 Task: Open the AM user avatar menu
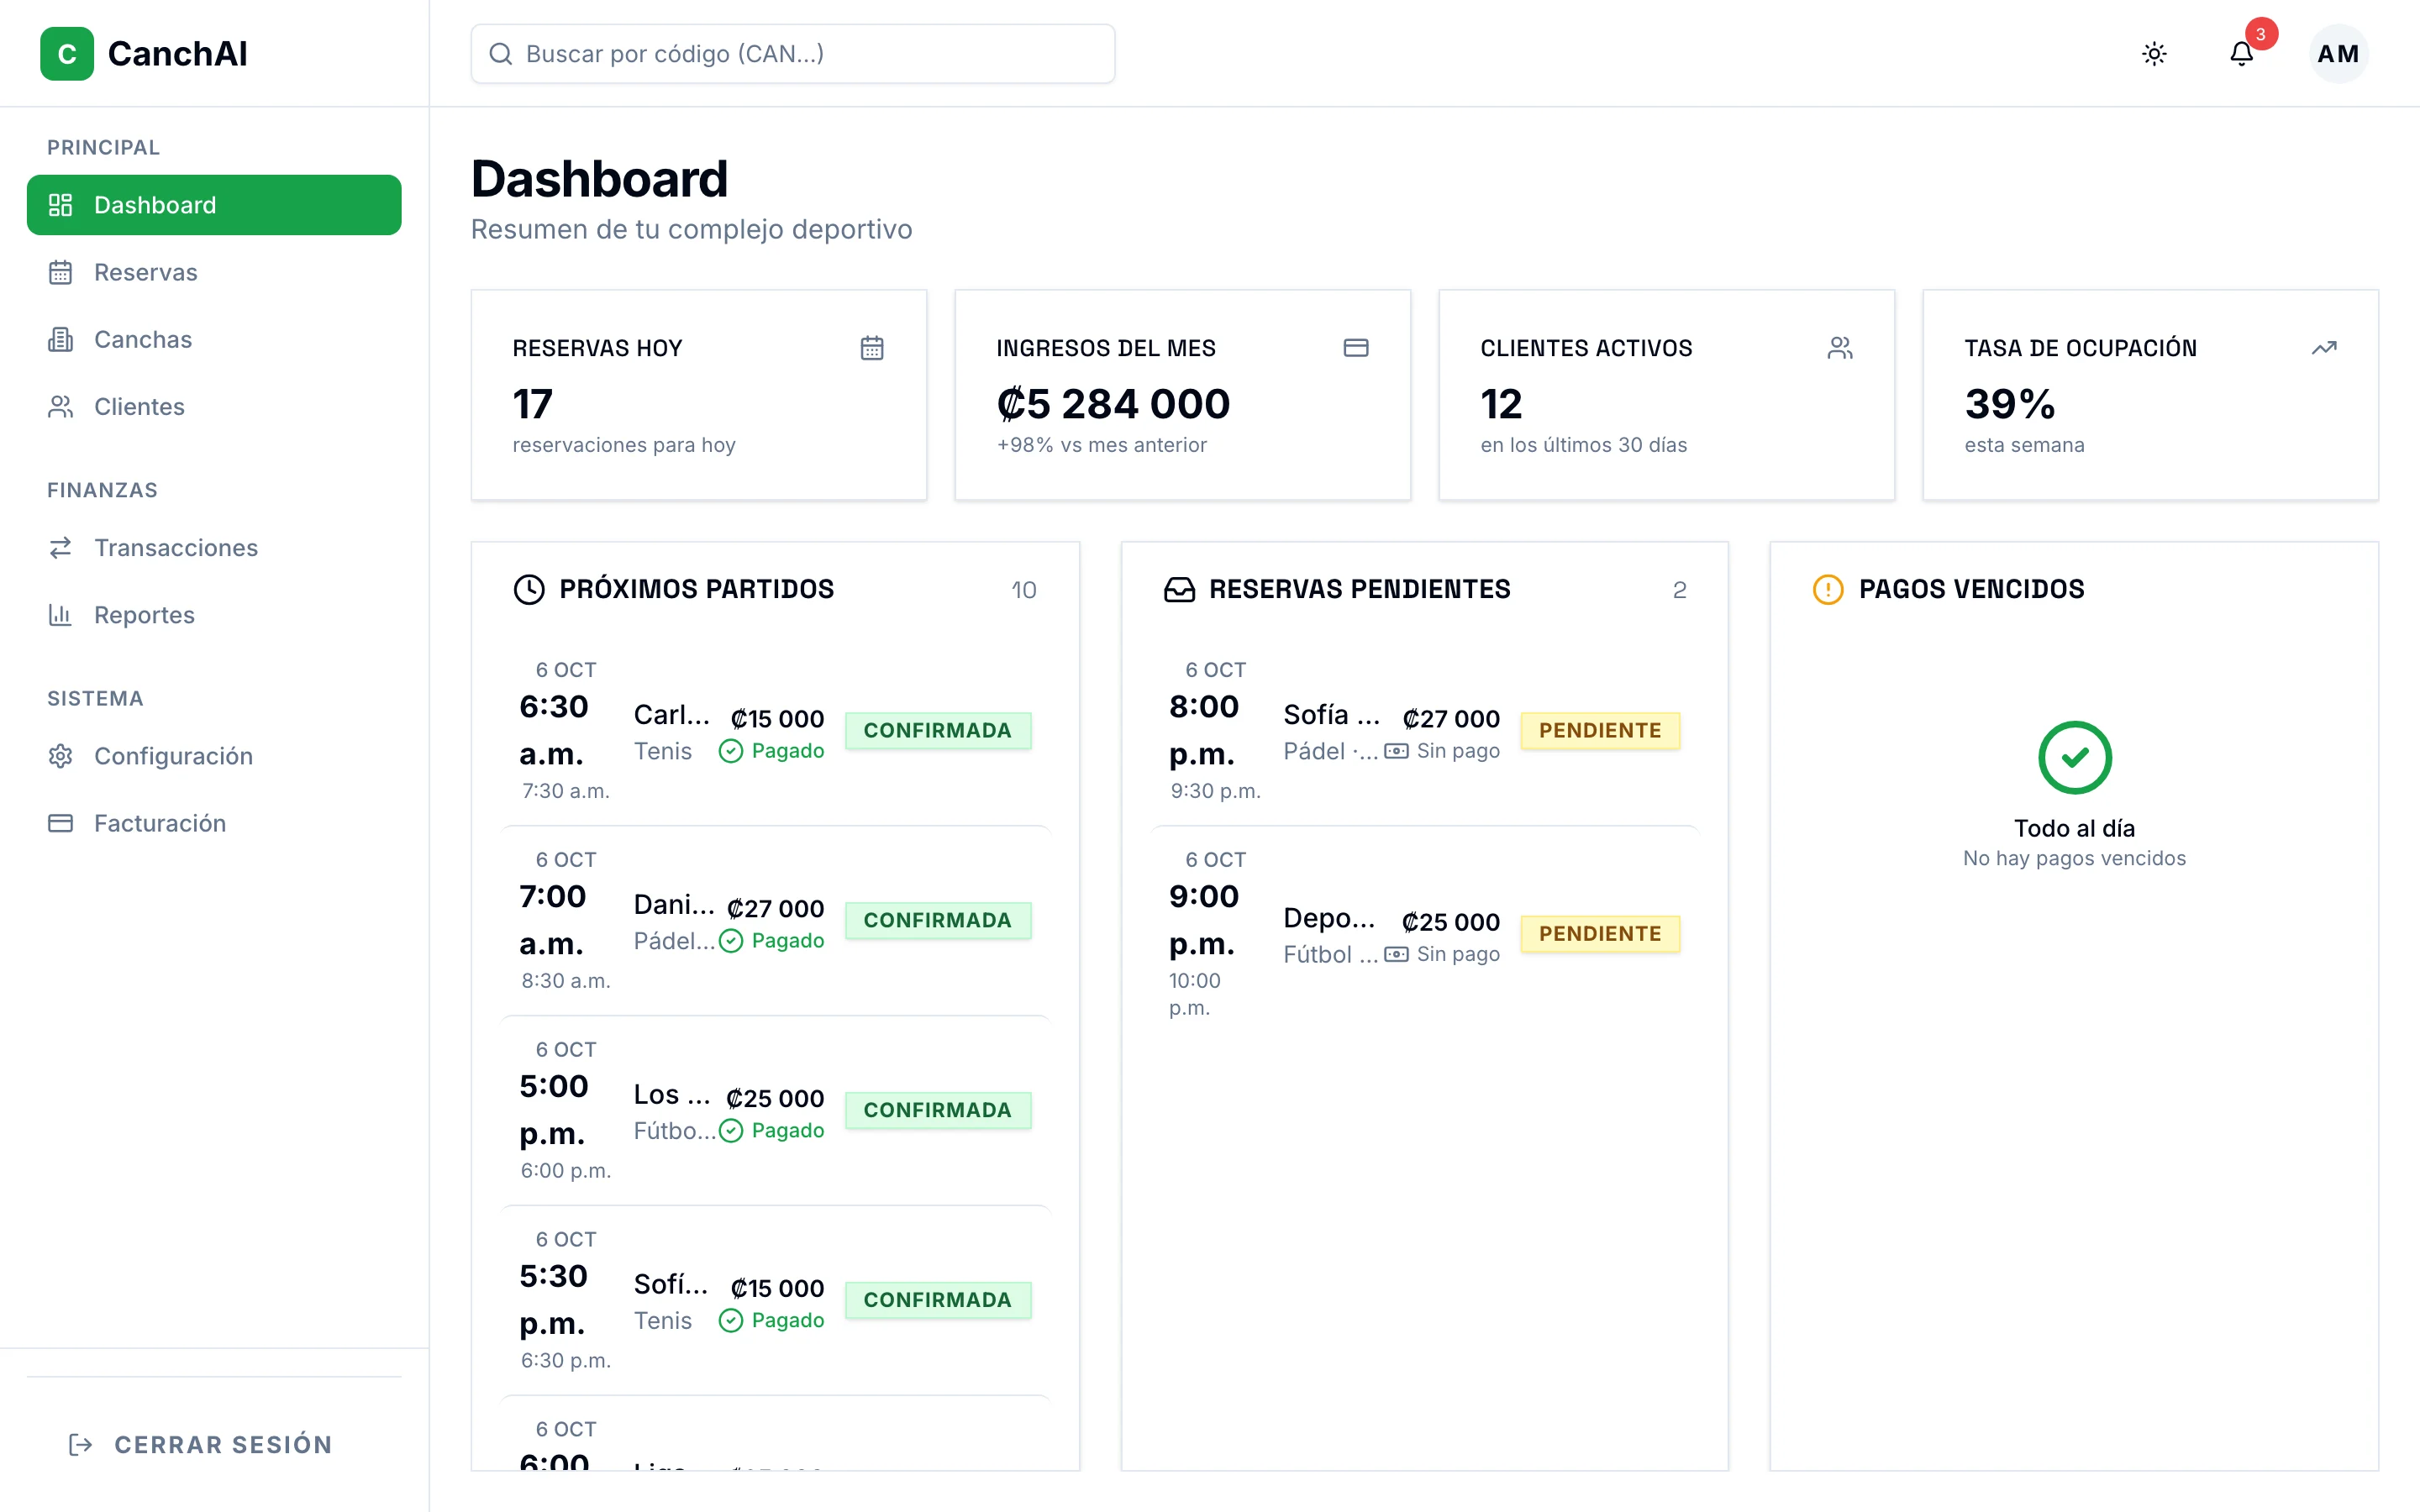(2338, 54)
